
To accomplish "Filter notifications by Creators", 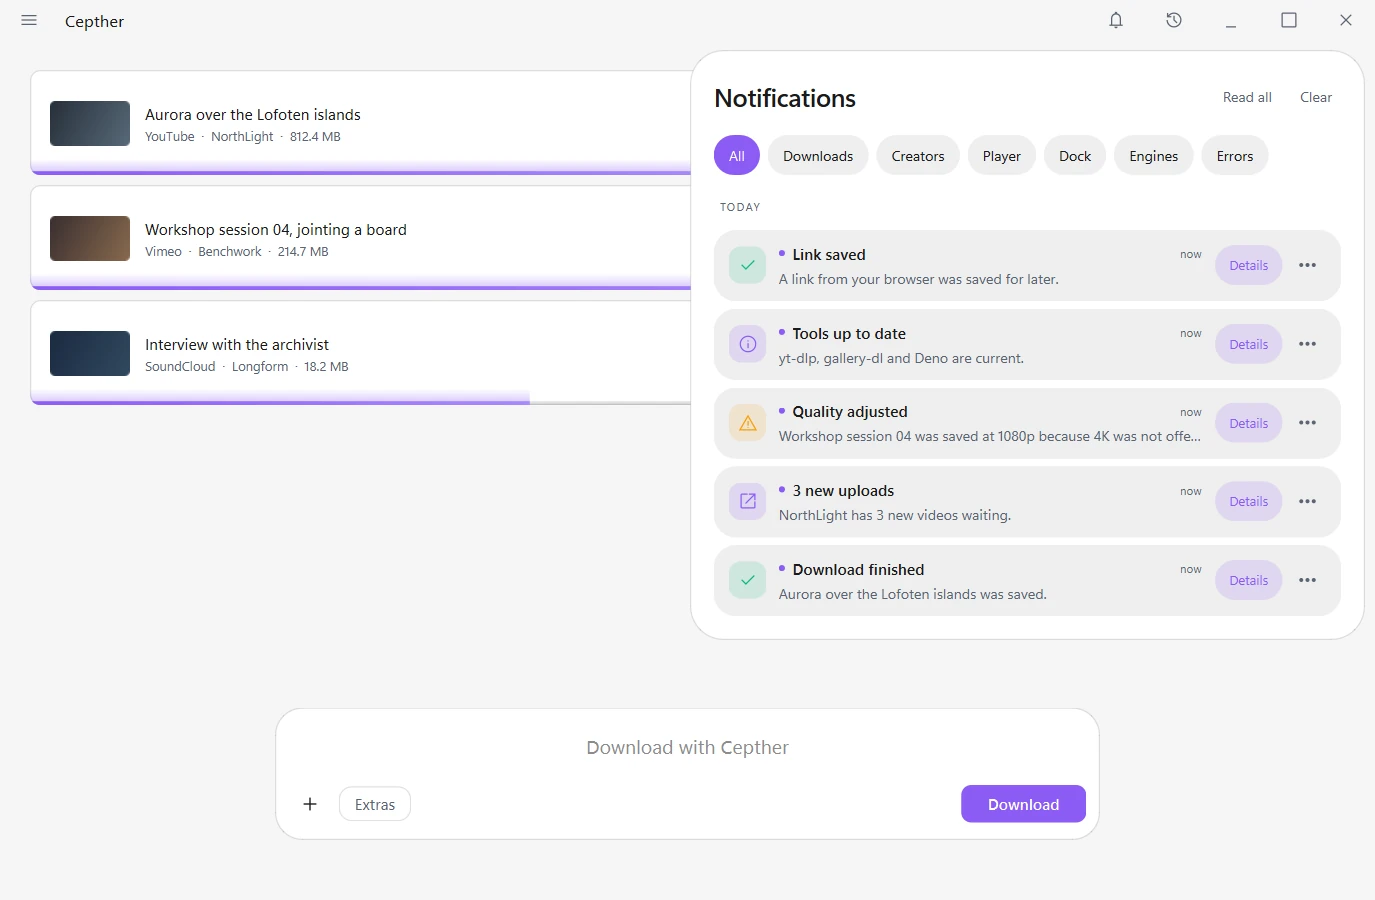I will tap(918, 156).
